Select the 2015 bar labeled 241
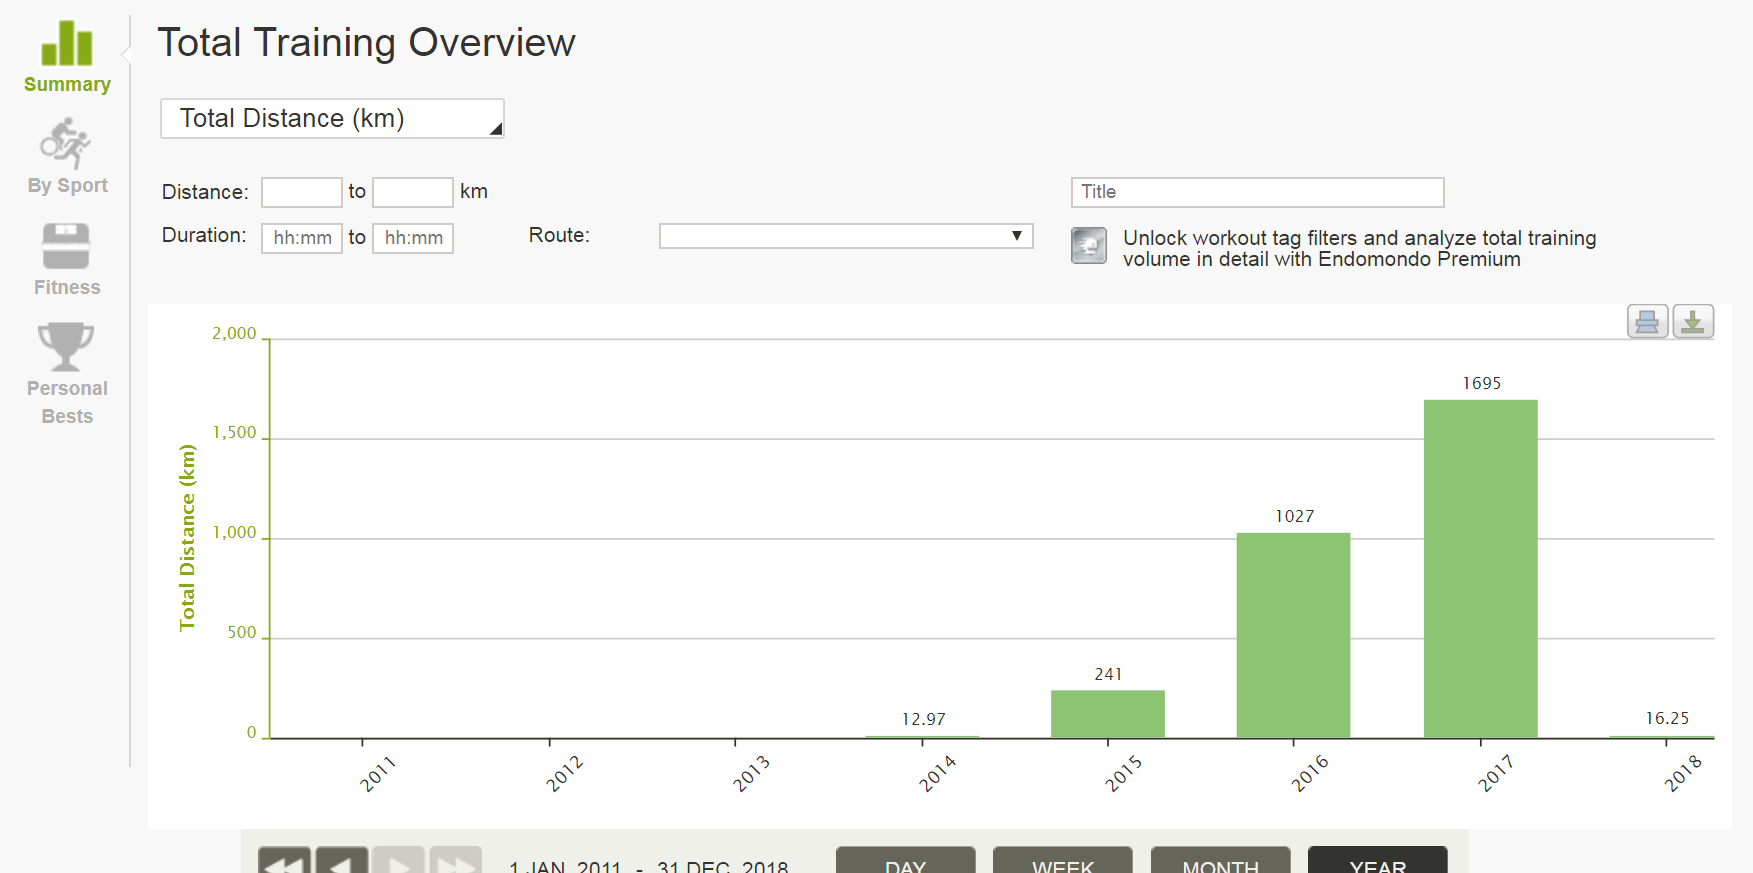 (x=1108, y=714)
